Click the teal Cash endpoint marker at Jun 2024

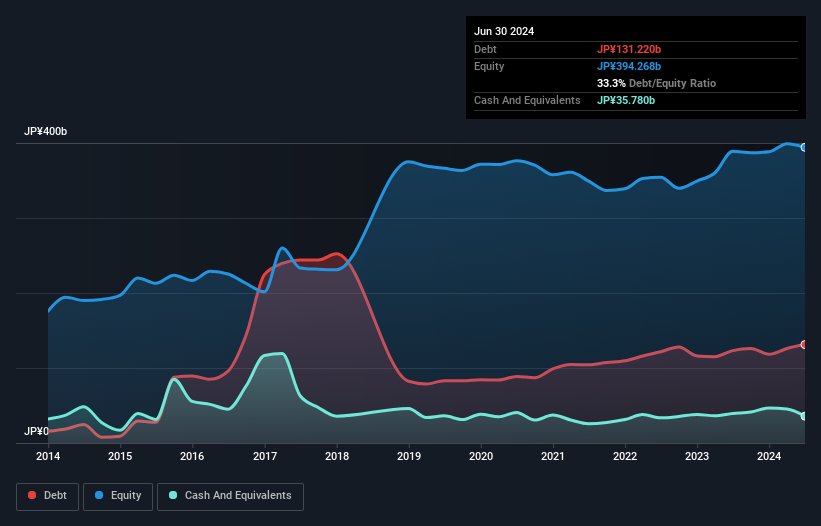(804, 416)
